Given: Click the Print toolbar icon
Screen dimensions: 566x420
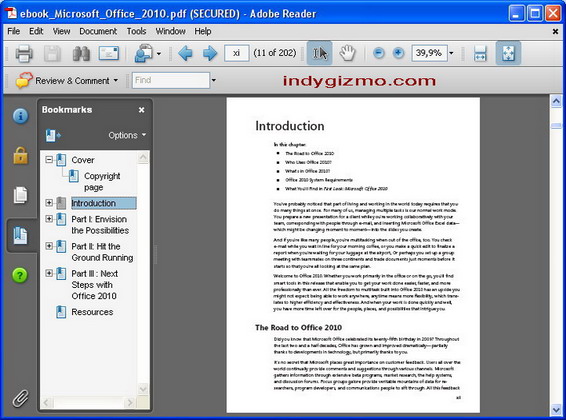Looking at the screenshot, I should point(24,53).
